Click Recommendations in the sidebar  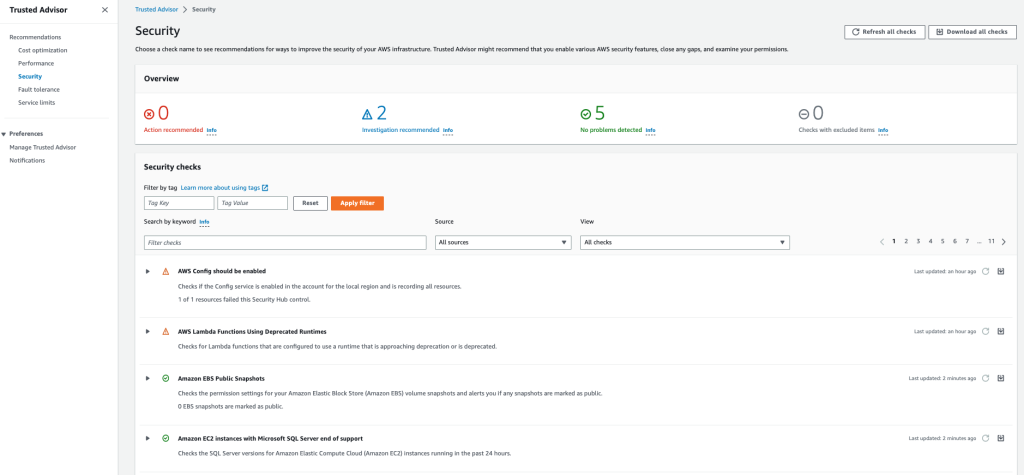click(35, 37)
